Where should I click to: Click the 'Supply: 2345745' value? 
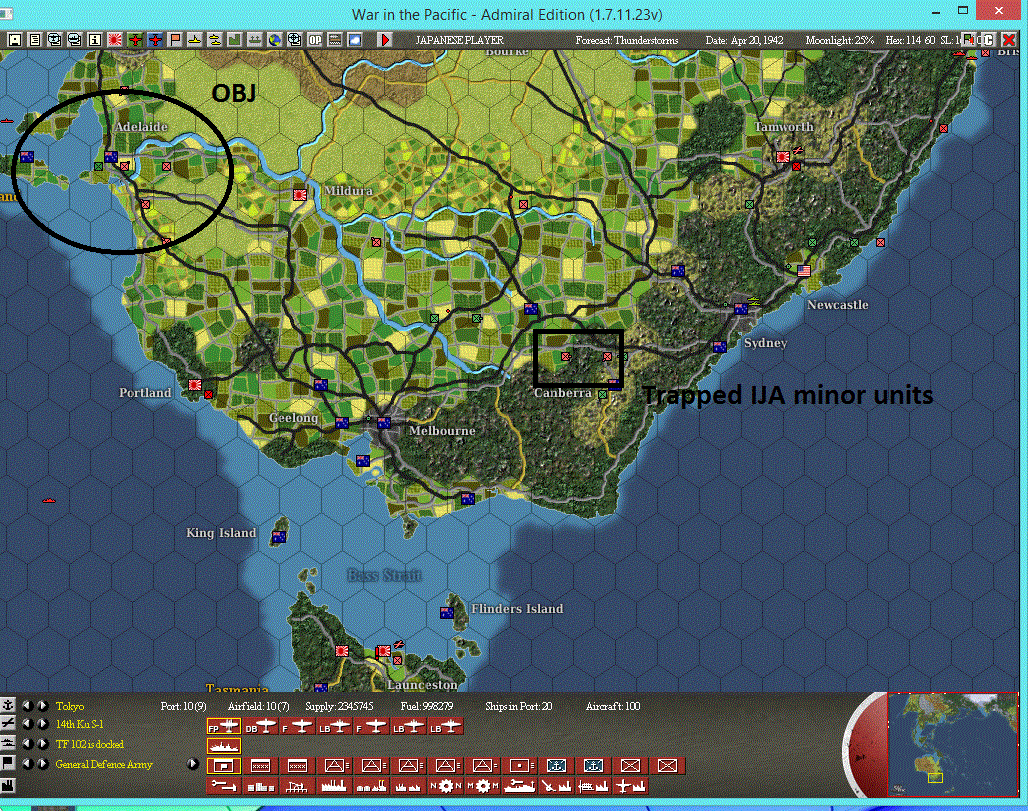(x=339, y=706)
